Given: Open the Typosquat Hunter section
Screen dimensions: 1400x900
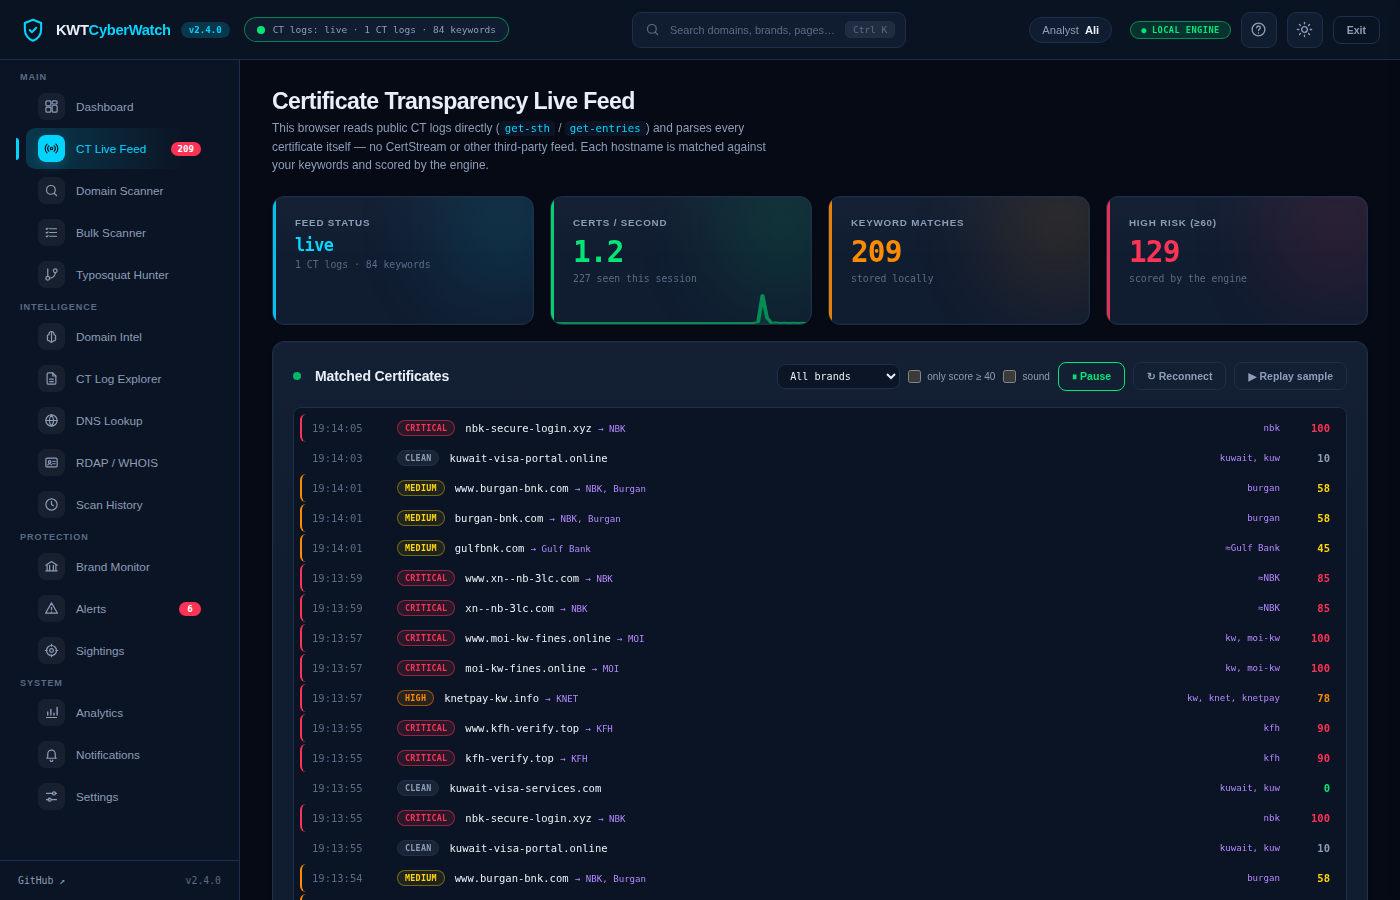Looking at the screenshot, I should (120, 275).
